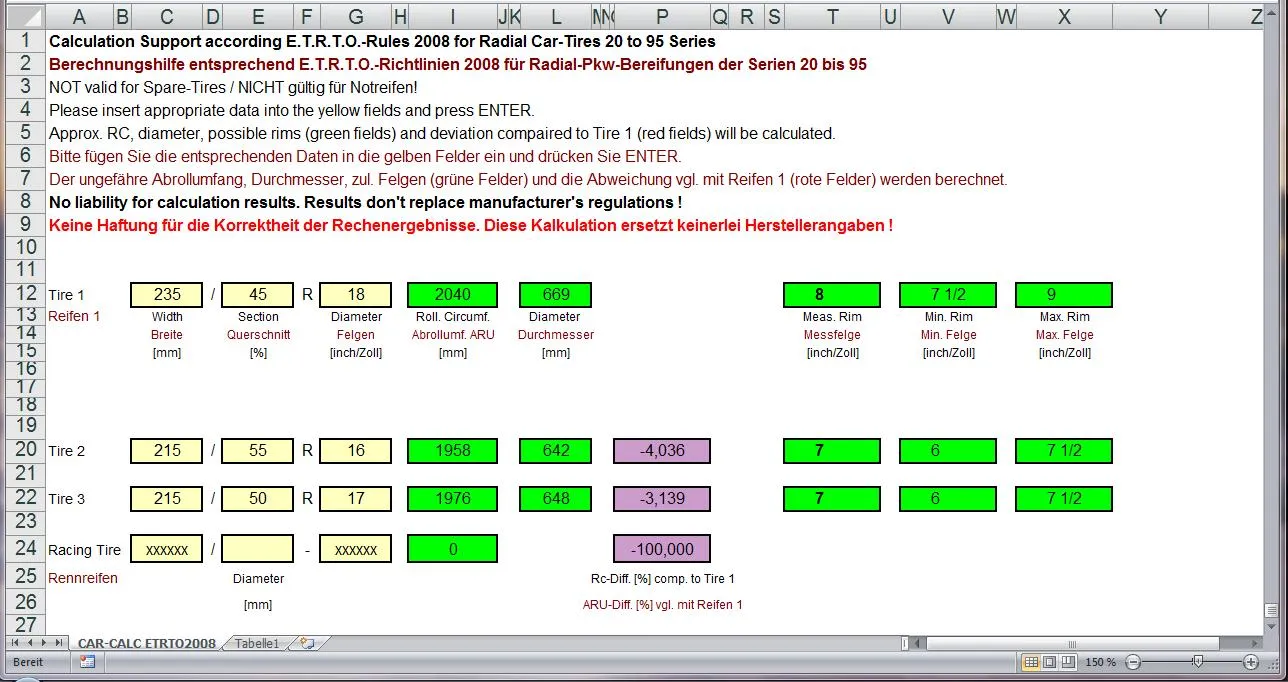This screenshot has height=682, width=1288.
Task: Select the Tire 1 width field 235
Action: [166, 295]
